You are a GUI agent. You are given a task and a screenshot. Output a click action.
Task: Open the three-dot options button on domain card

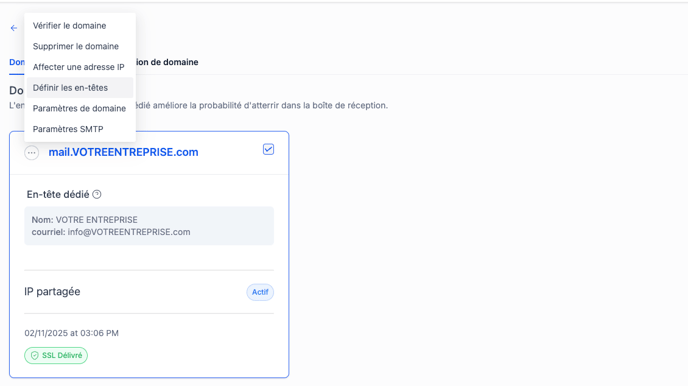coord(32,153)
